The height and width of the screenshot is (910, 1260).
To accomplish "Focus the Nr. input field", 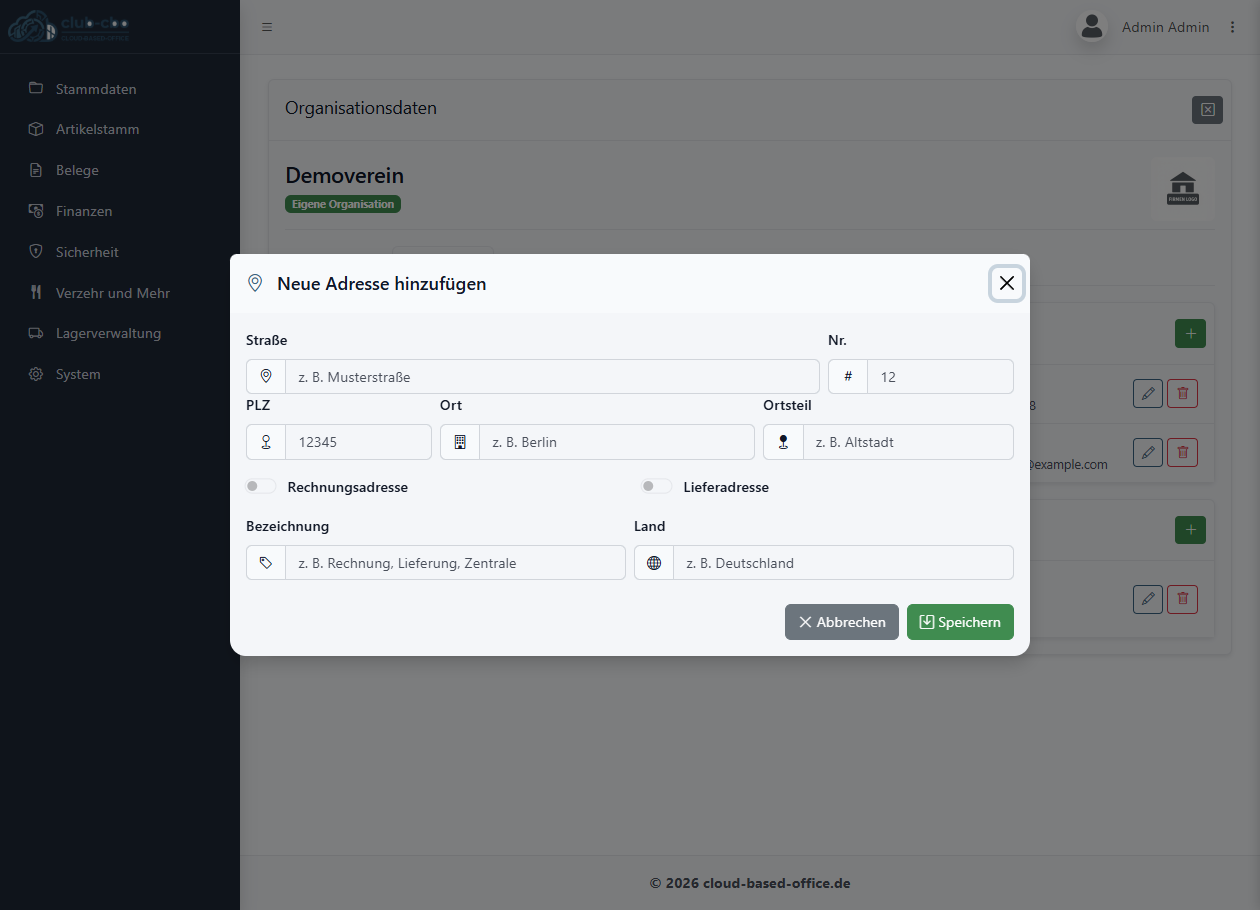I will pos(940,376).
